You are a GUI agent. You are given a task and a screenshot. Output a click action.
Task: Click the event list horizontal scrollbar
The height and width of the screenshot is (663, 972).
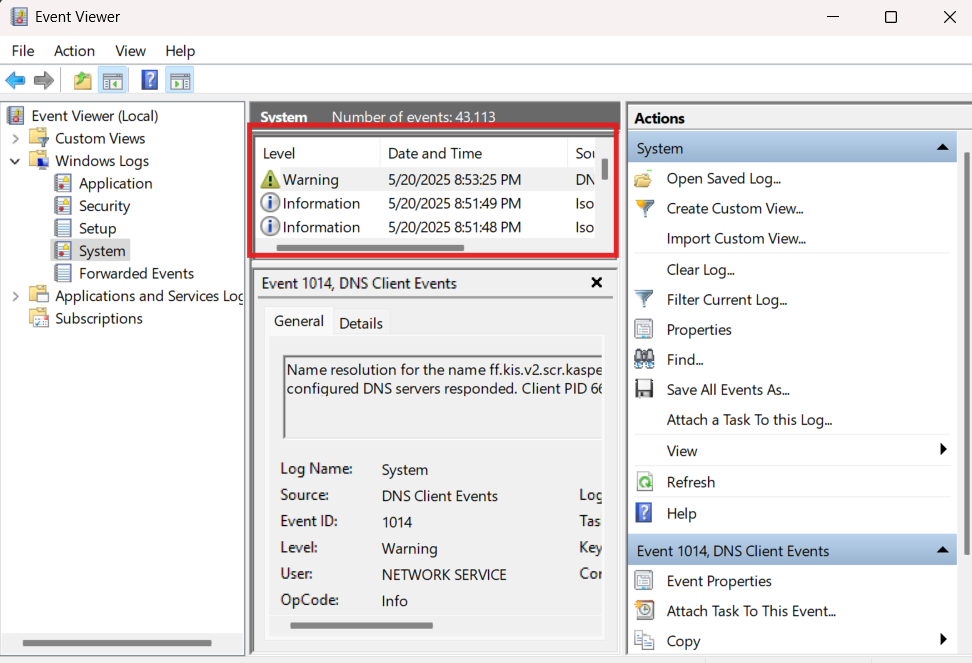370,247
